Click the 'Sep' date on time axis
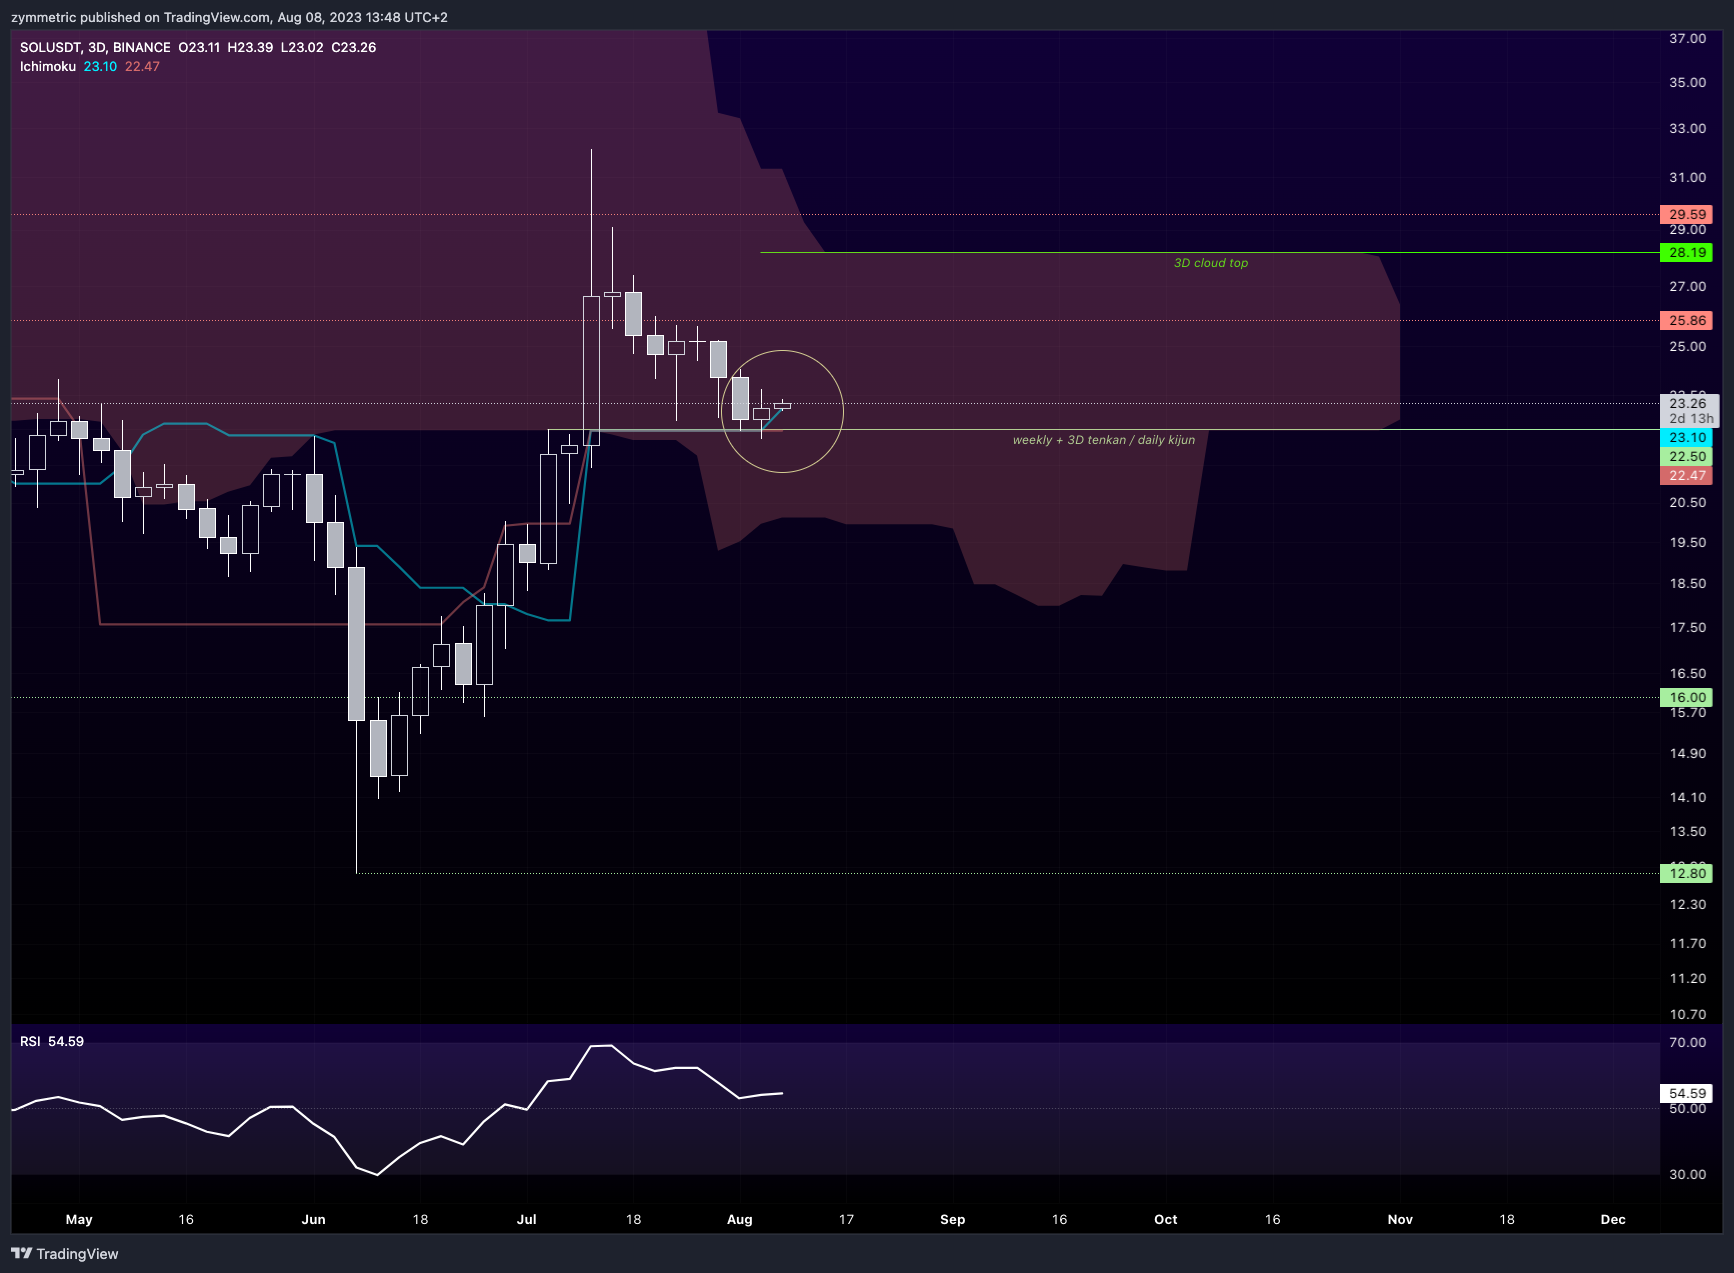Image resolution: width=1734 pixels, height=1273 pixels. point(952,1219)
